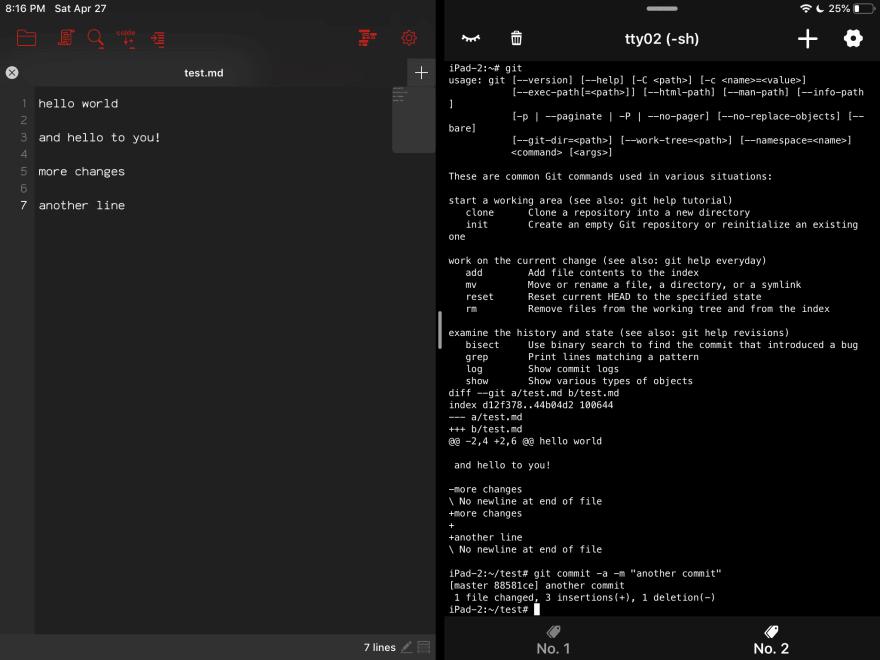Click the 7 lines counter label

pyautogui.click(x=380, y=646)
